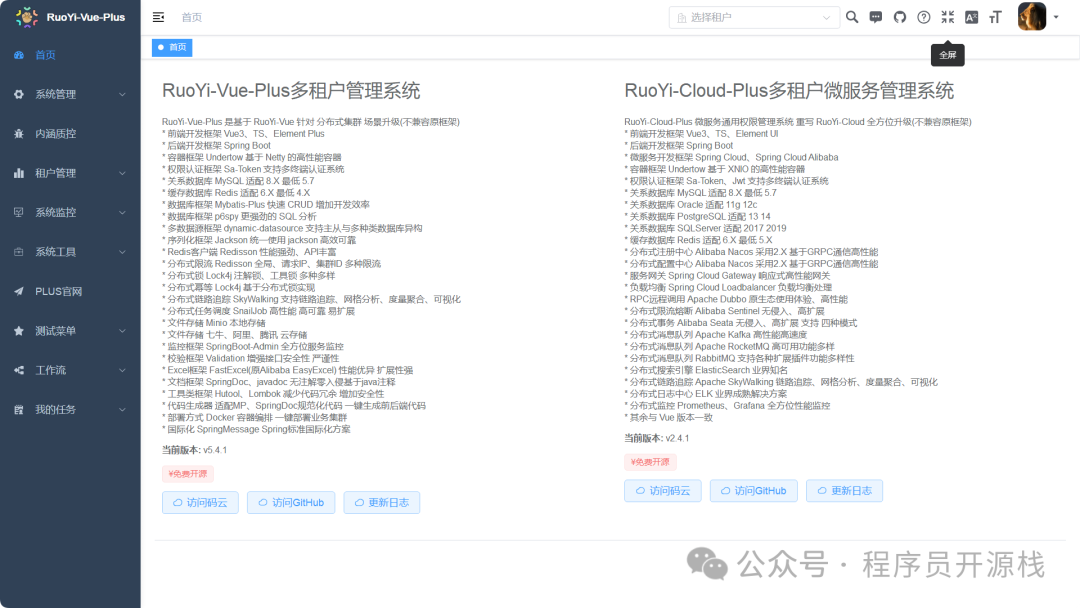1080x608 pixels.
Task: Click the 系统管理 gear icon
Action: tap(19, 94)
